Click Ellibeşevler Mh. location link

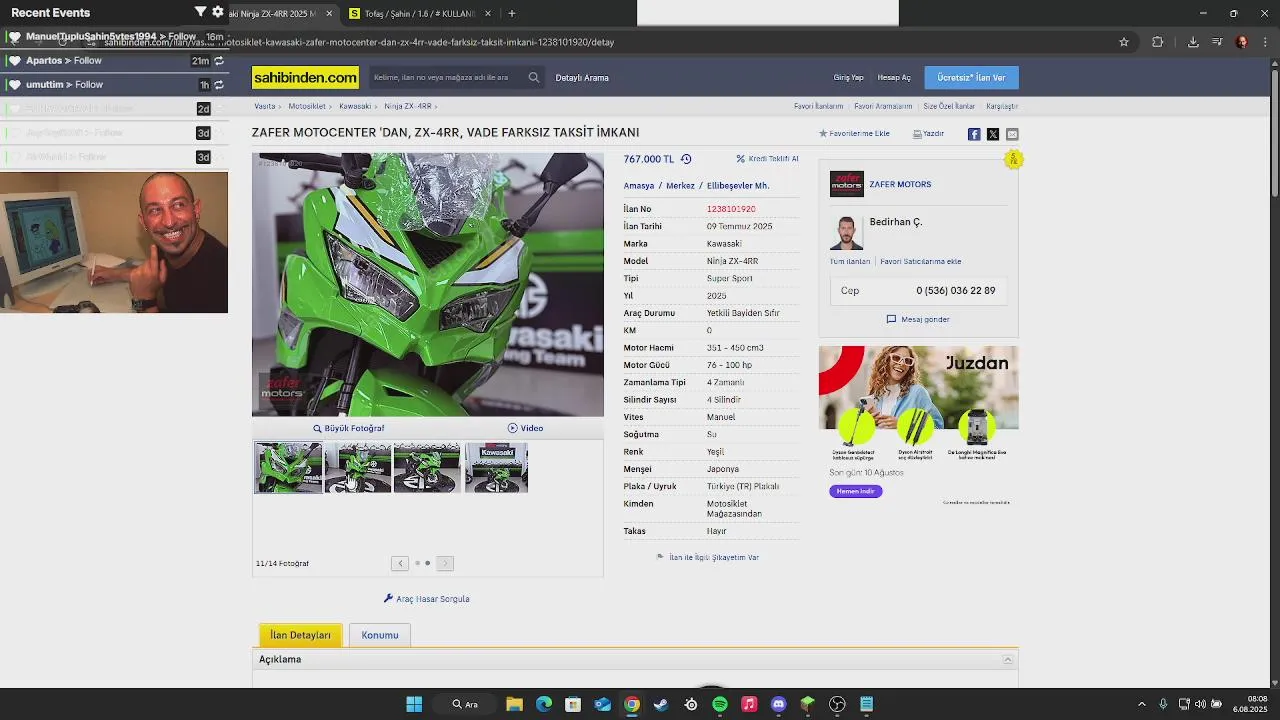738,186
